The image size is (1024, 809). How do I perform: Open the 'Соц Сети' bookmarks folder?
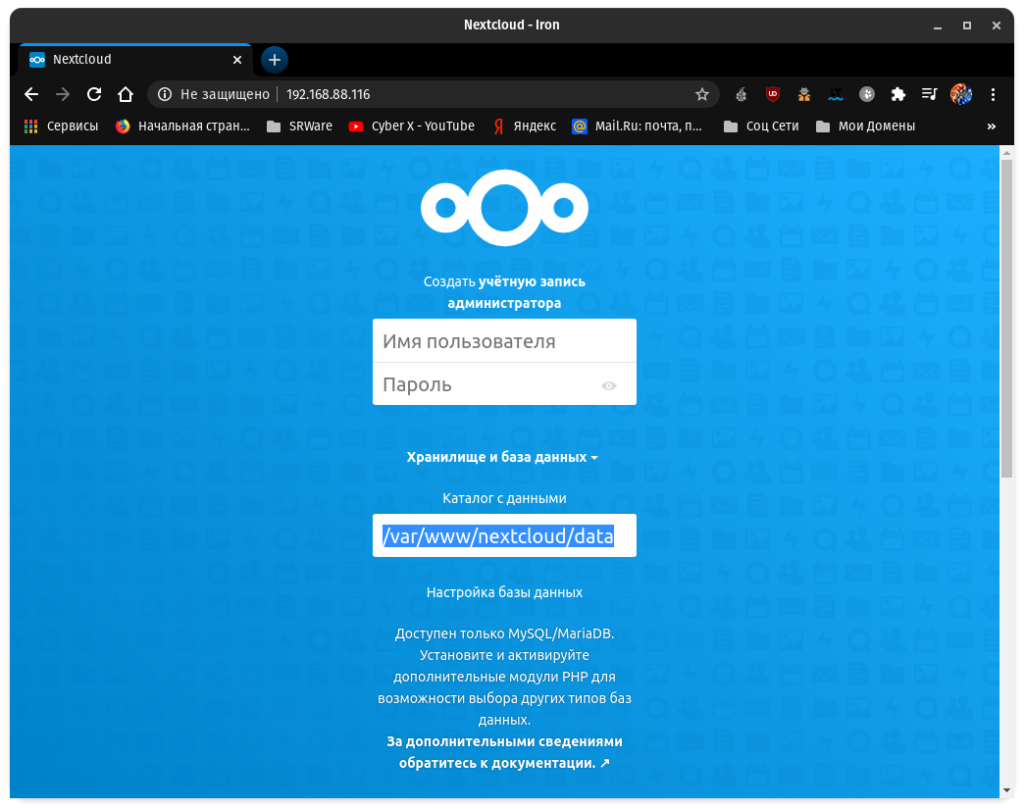(x=760, y=126)
